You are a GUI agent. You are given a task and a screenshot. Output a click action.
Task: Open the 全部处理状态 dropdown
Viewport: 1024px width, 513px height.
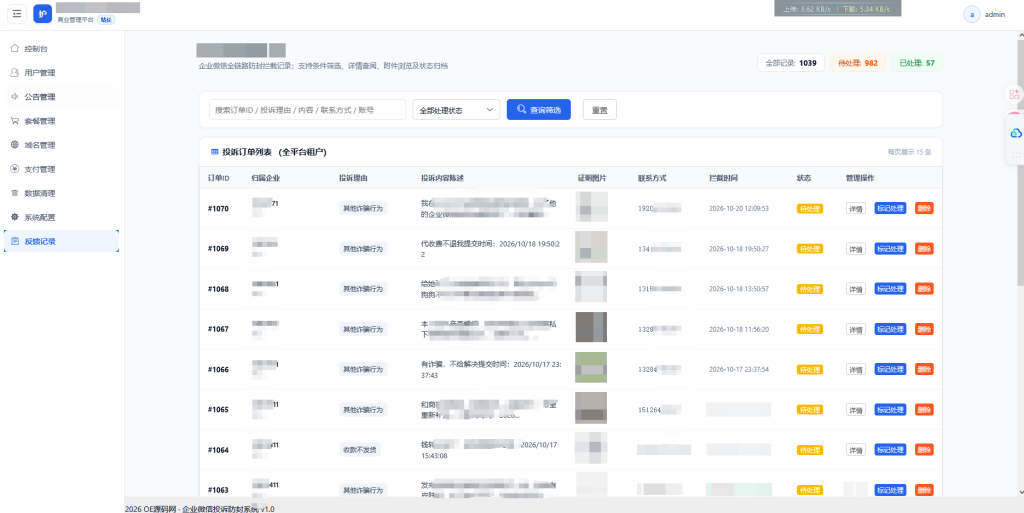tap(456, 110)
